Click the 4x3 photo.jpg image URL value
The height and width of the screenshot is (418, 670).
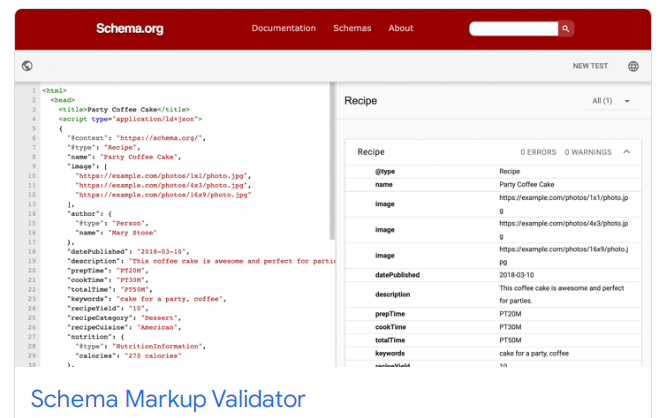point(563,230)
